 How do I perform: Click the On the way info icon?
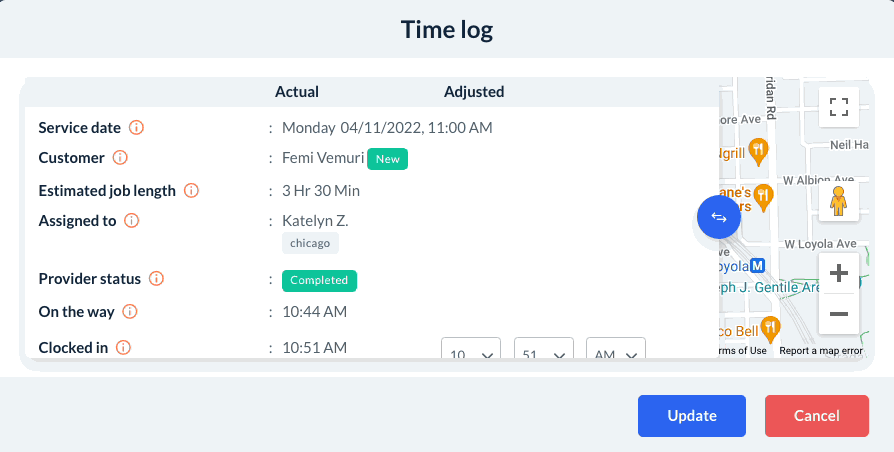[130, 312]
